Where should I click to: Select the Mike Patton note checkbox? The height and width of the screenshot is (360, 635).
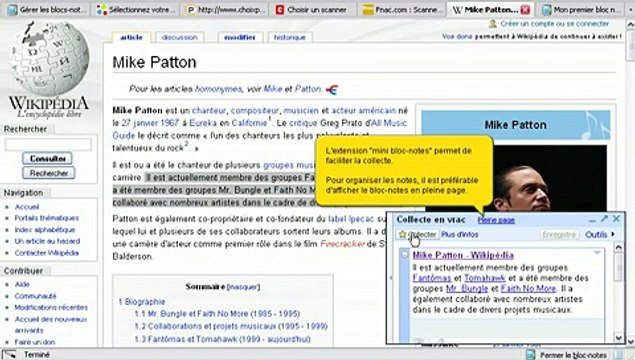click(x=405, y=255)
